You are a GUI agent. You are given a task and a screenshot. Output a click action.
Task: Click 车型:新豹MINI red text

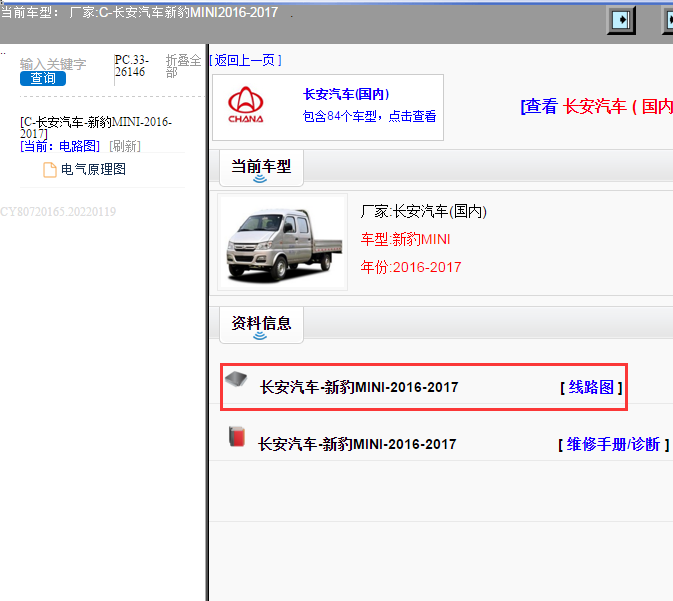[405, 239]
